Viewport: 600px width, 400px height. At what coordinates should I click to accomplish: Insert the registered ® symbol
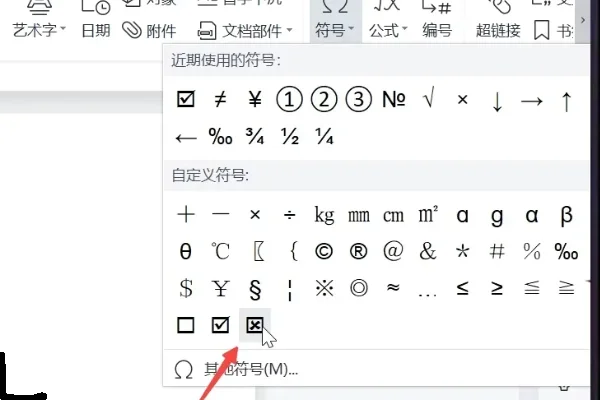point(359,252)
